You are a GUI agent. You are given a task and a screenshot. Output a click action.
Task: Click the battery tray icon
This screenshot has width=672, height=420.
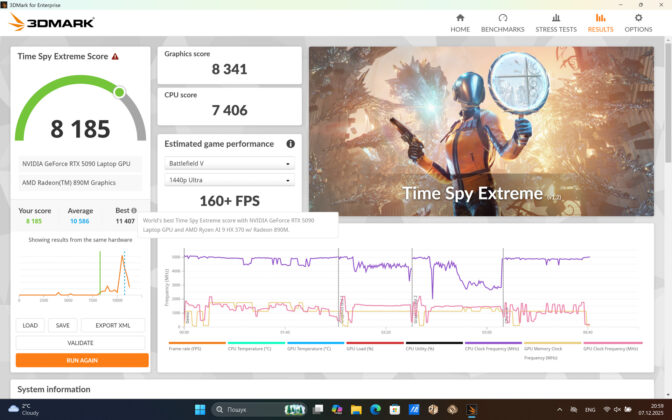pos(628,410)
